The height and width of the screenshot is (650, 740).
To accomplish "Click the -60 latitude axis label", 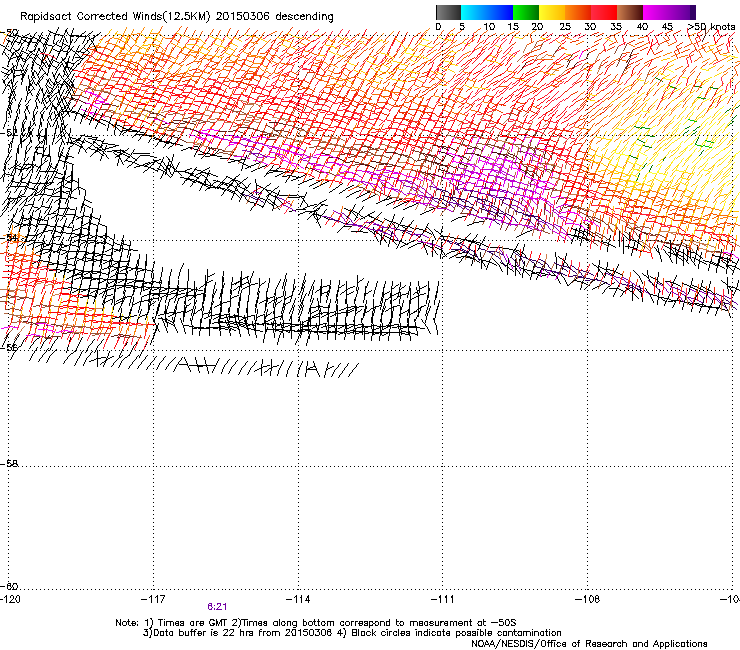I will tap(9, 586).
